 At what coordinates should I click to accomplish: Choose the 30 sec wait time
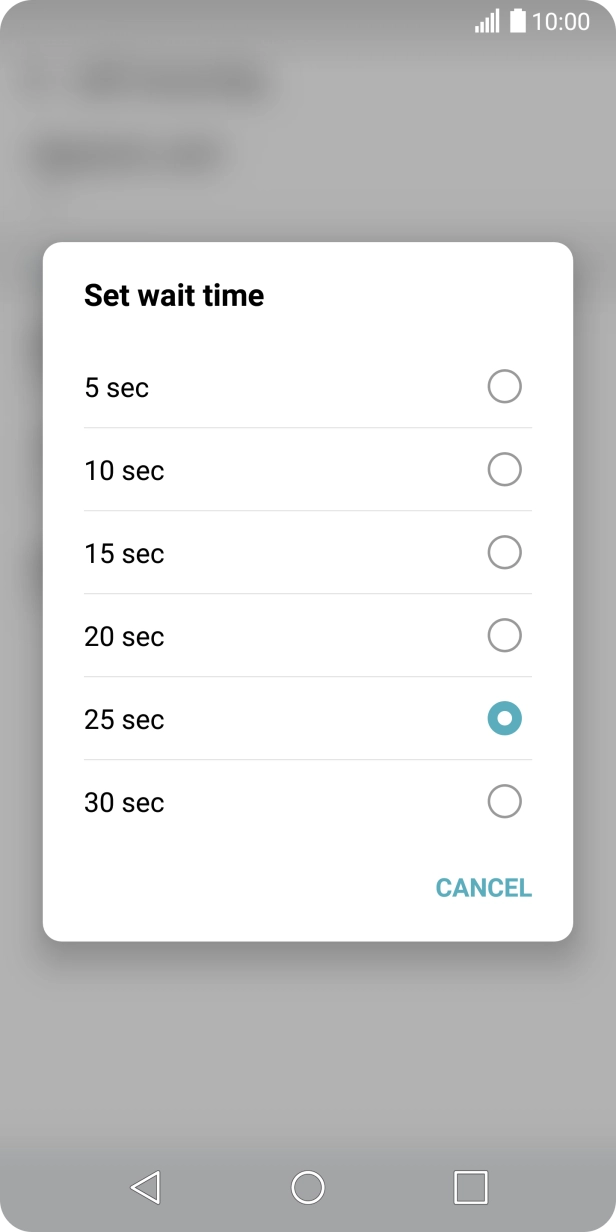[504, 801]
